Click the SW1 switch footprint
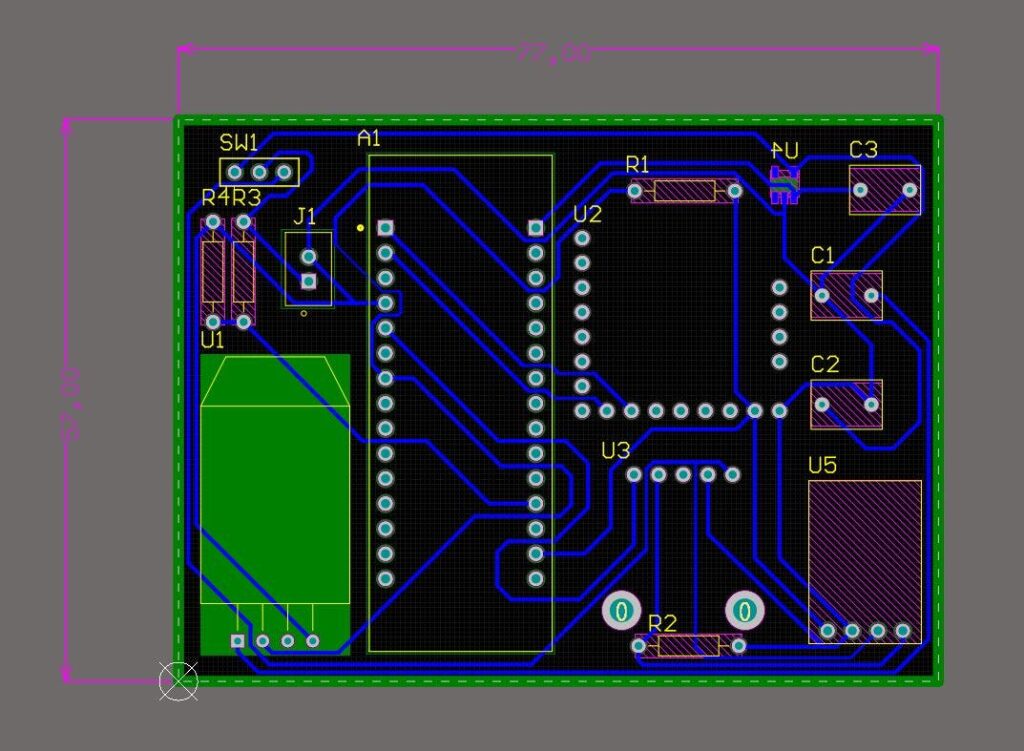Viewport: 1024px width, 751px height. click(259, 171)
